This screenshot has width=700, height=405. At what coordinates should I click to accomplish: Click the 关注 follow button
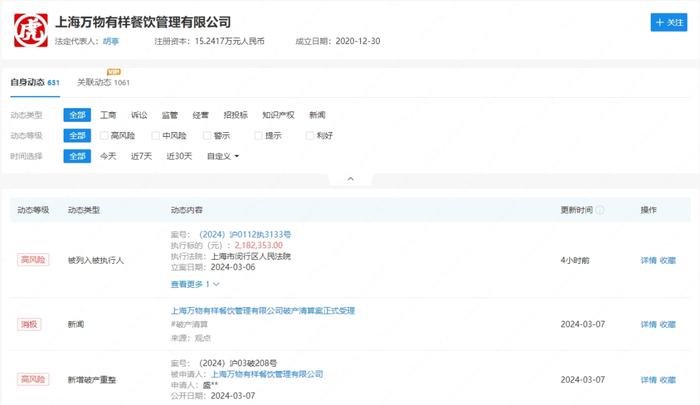click(668, 22)
